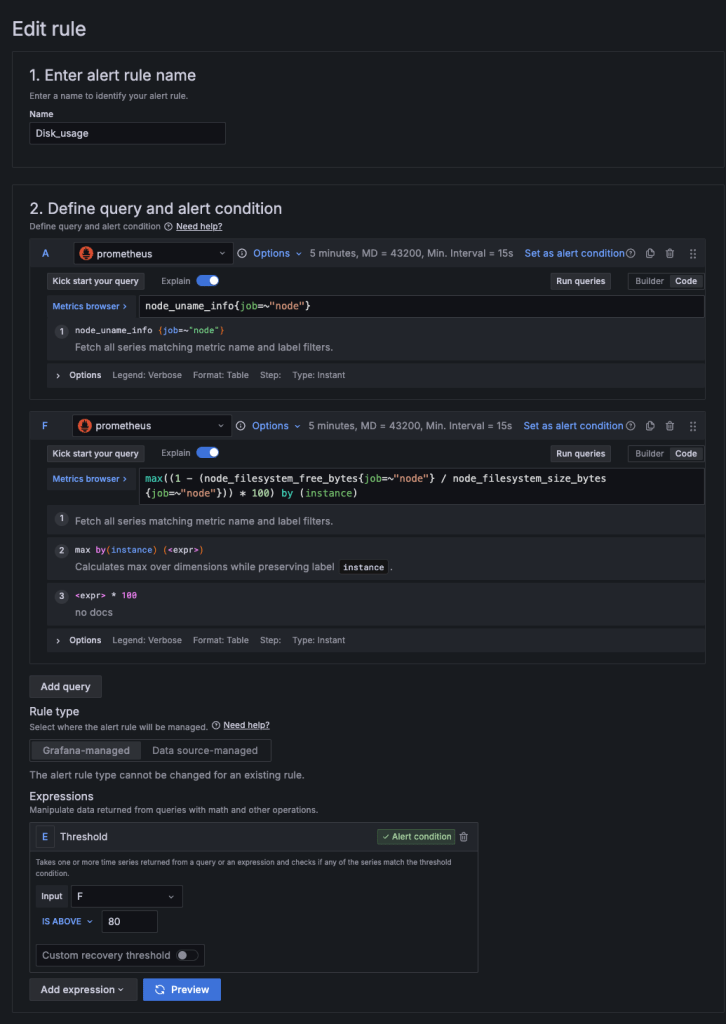
Task: Open the IS ABOVE condition selector
Action: coord(66,921)
